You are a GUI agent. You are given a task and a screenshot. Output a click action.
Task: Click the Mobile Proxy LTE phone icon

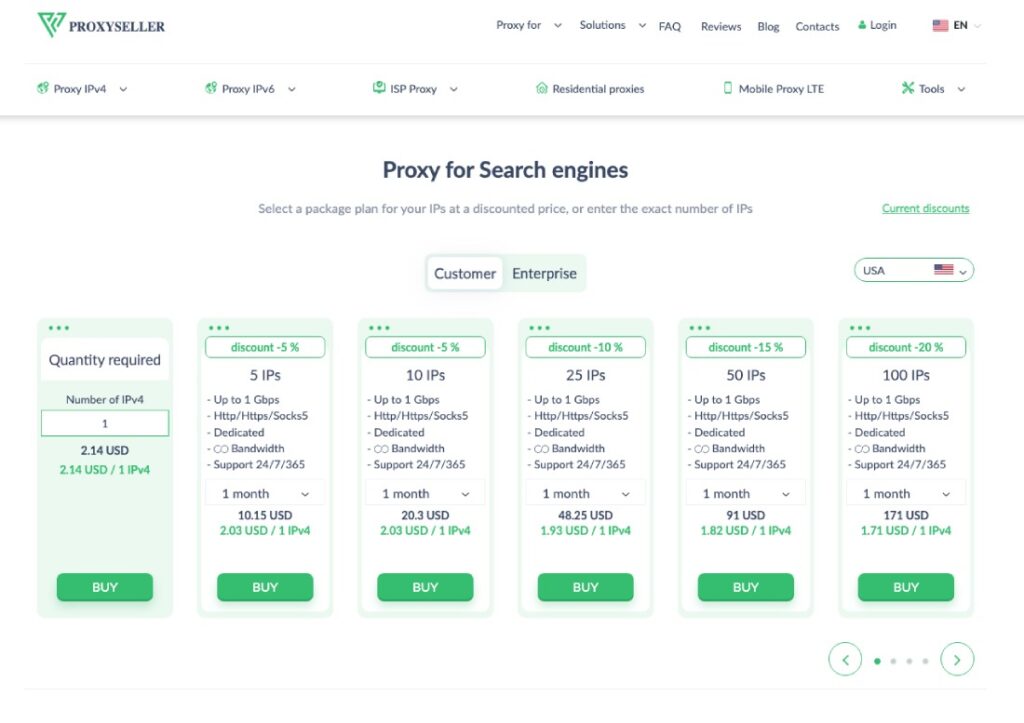click(x=728, y=88)
